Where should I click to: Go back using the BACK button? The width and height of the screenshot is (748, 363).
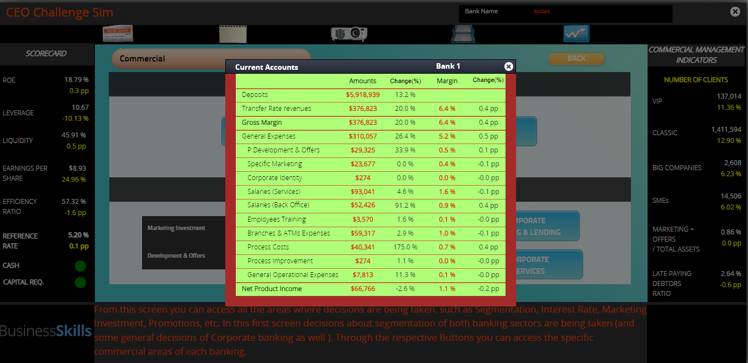coord(576,59)
